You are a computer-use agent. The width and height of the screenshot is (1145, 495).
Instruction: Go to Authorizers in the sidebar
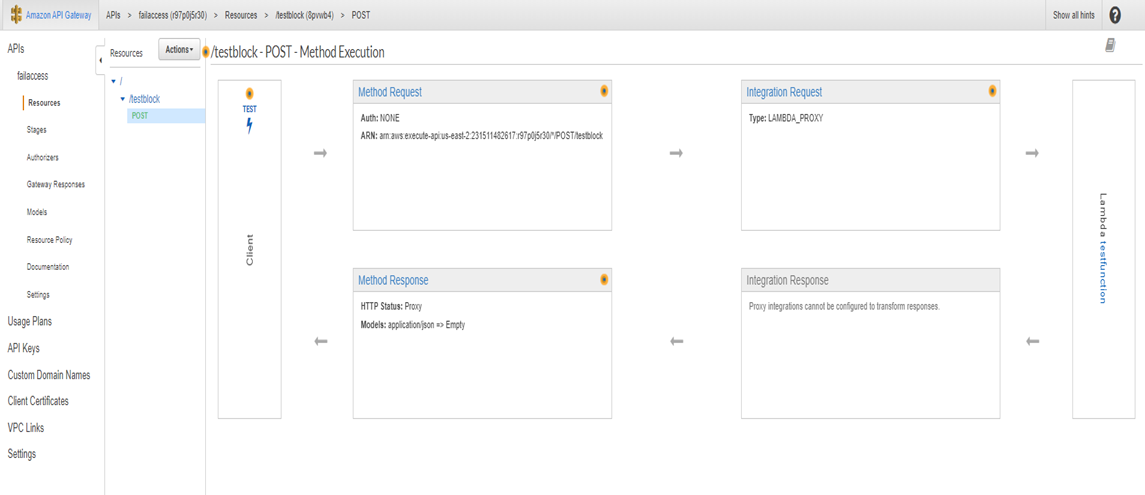(x=43, y=158)
